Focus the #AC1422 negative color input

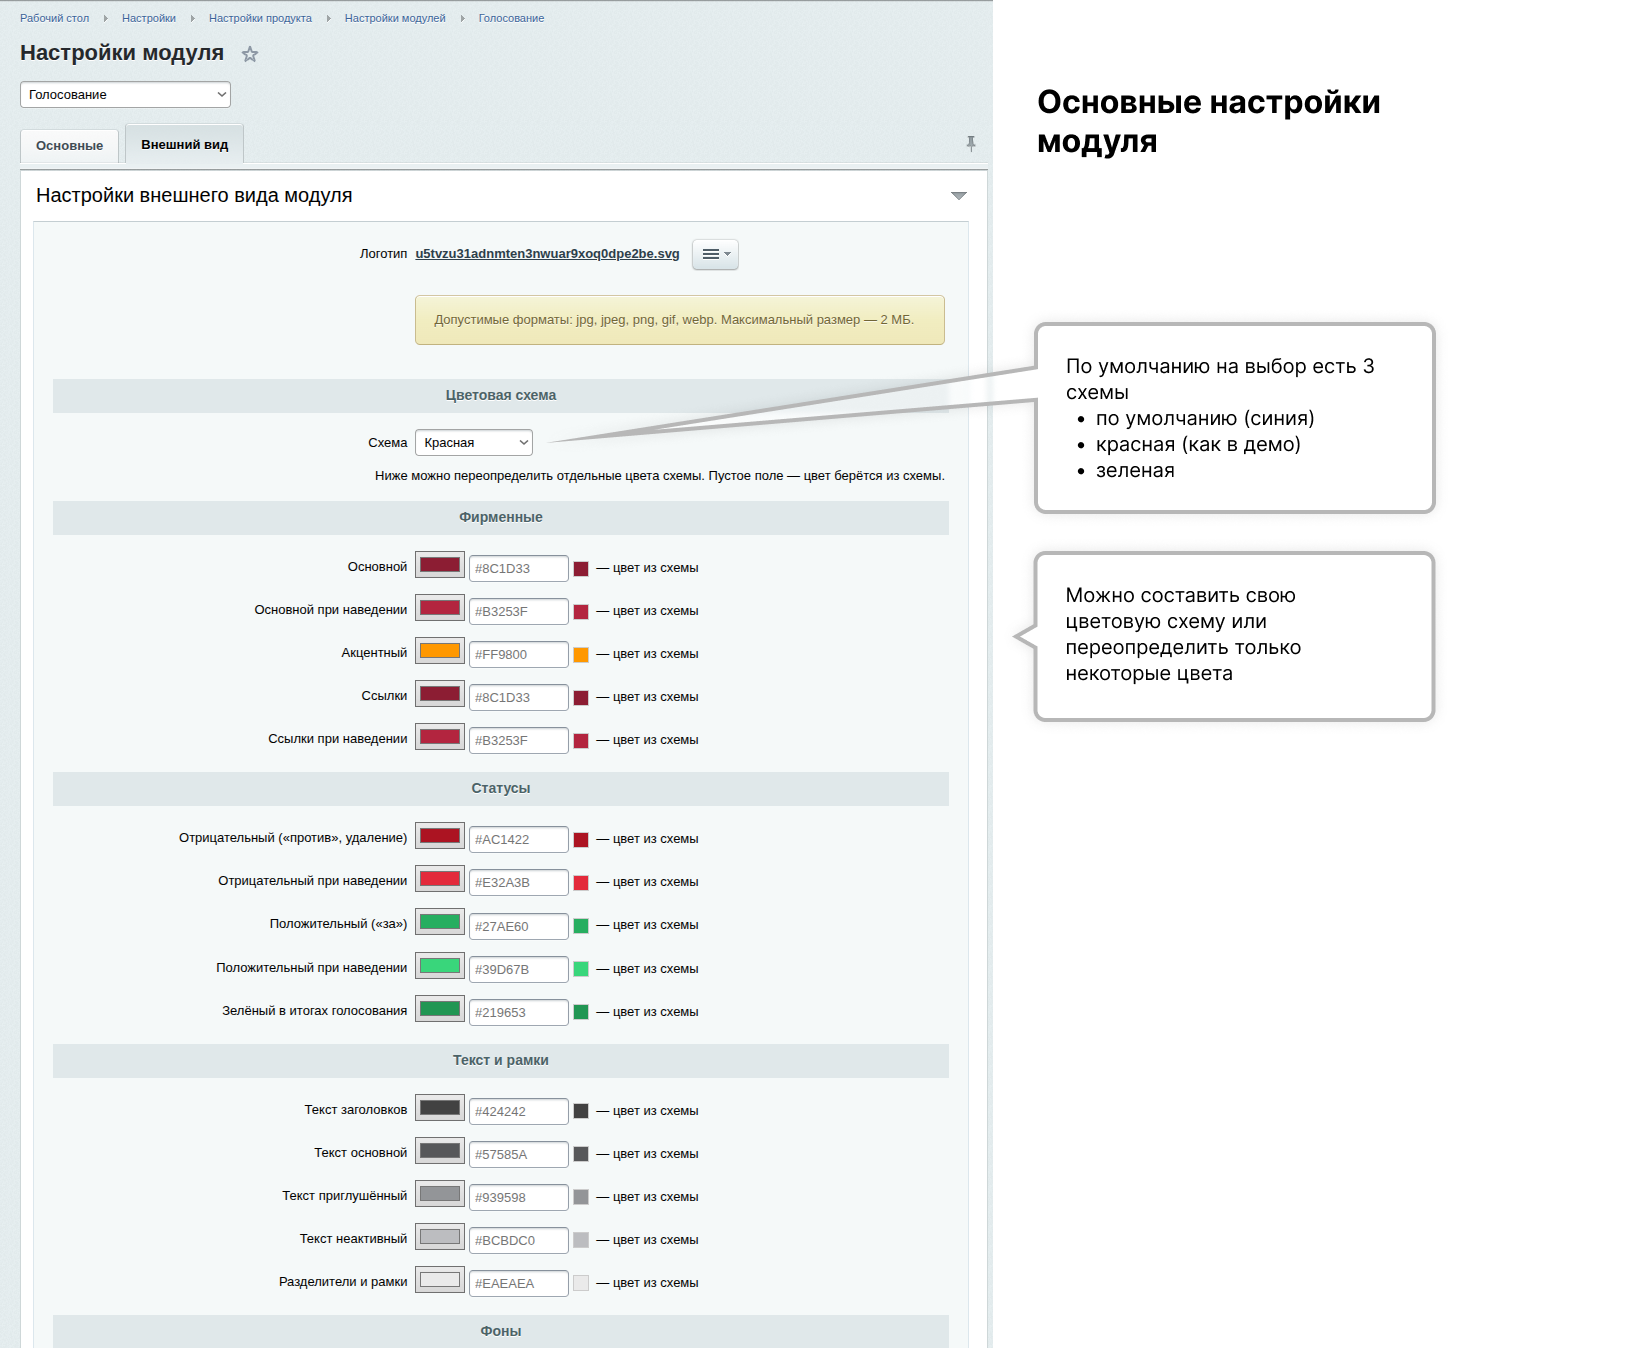(x=519, y=839)
